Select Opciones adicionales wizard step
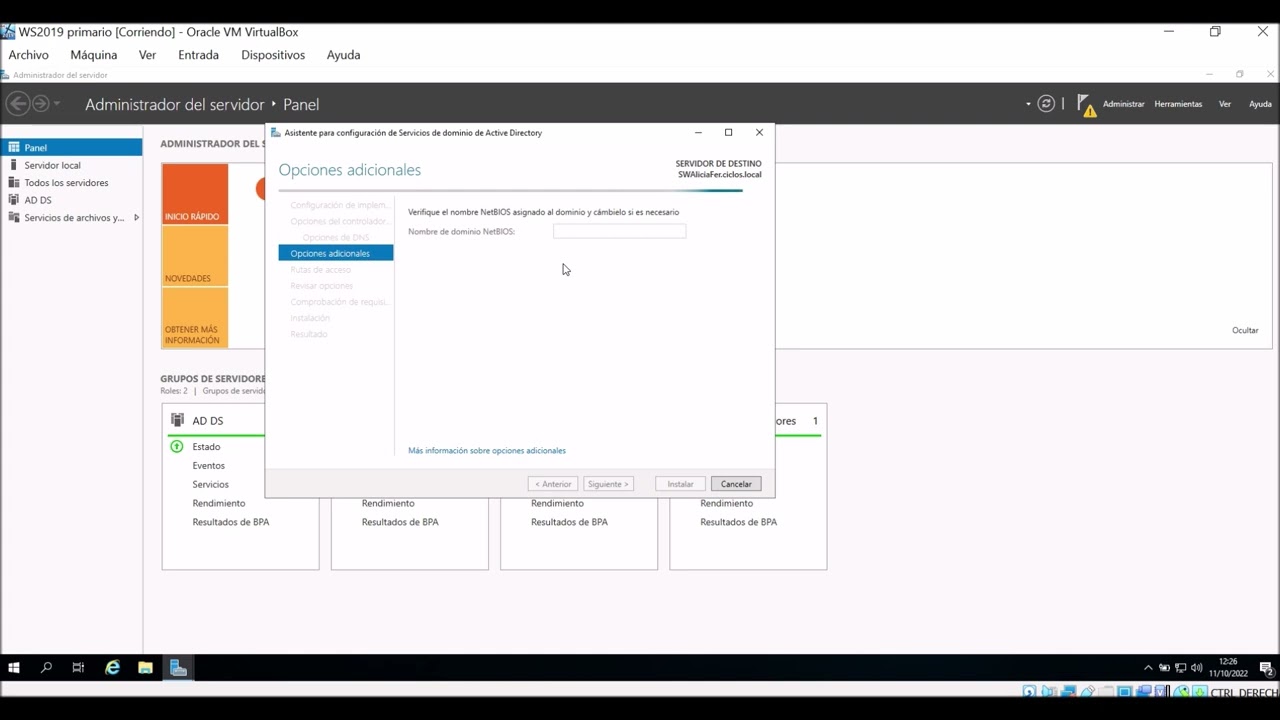This screenshot has height=720, width=1280. (x=336, y=253)
